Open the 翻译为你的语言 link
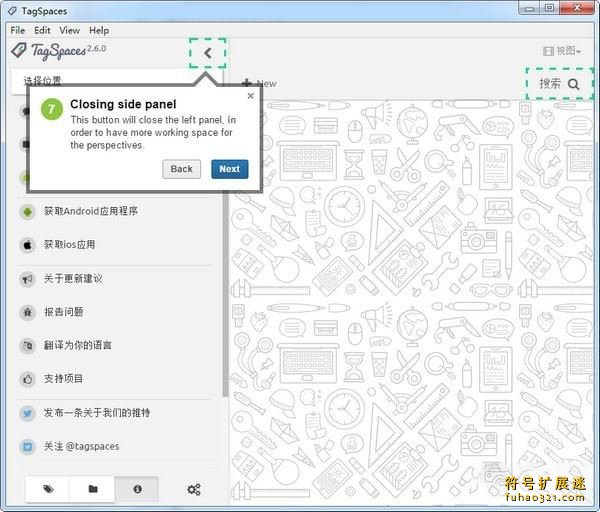This screenshot has height=512, width=600. click(x=78, y=345)
